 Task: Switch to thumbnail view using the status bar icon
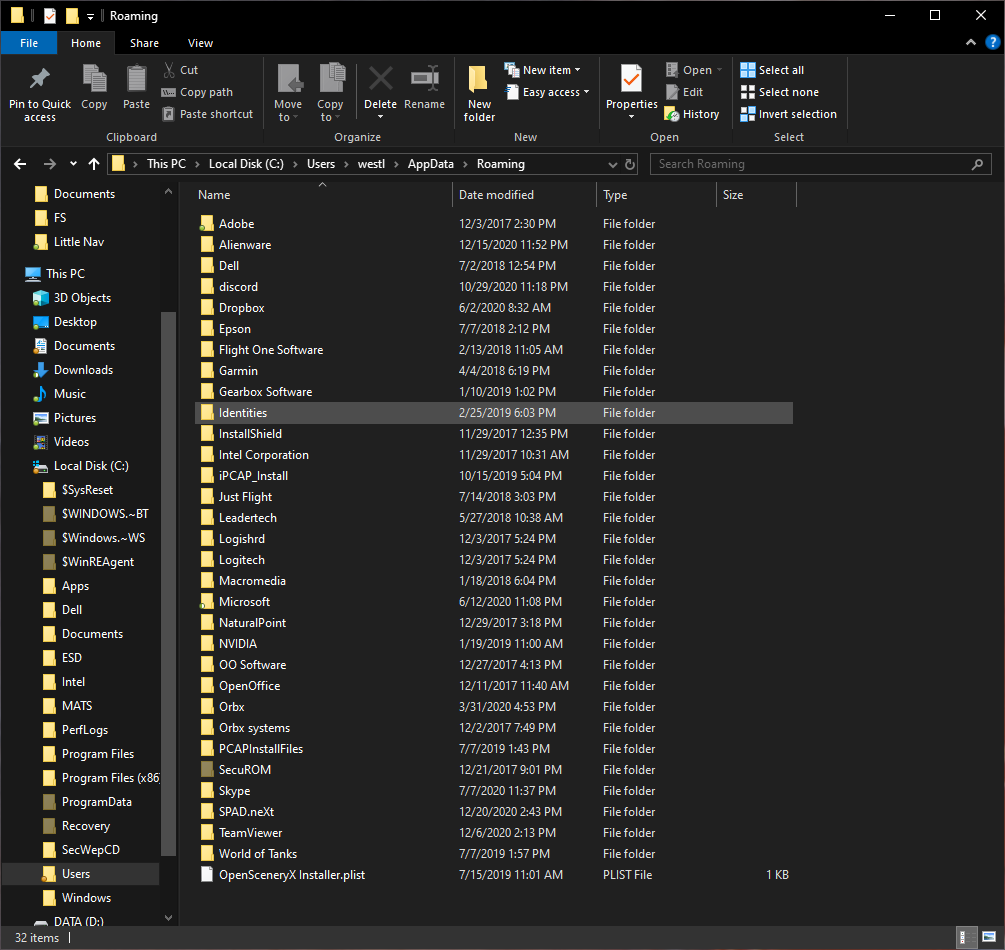[x=990, y=937]
